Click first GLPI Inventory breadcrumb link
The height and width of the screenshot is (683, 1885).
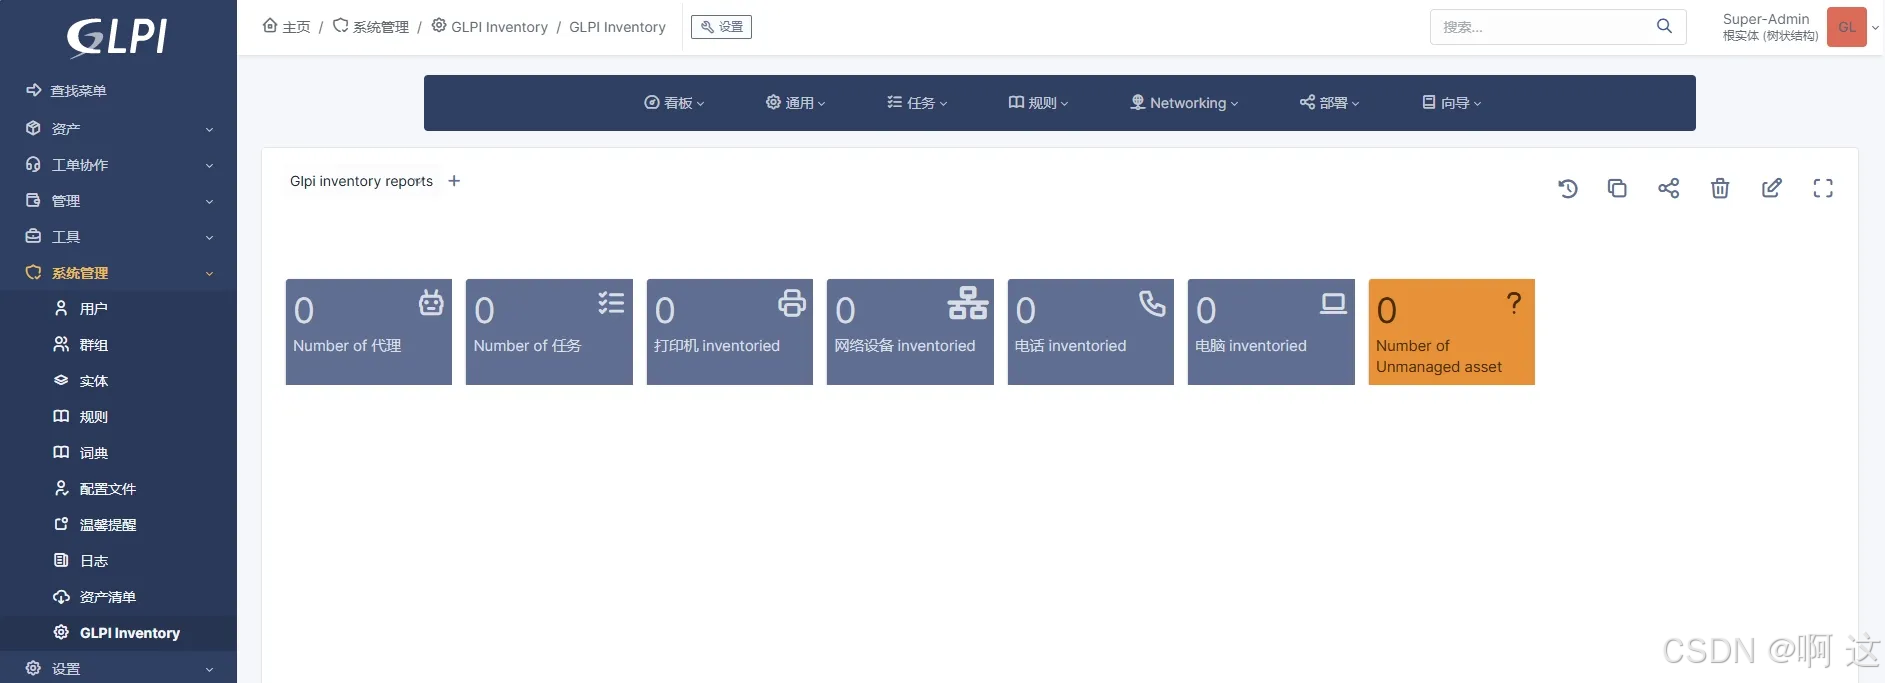tap(490, 27)
